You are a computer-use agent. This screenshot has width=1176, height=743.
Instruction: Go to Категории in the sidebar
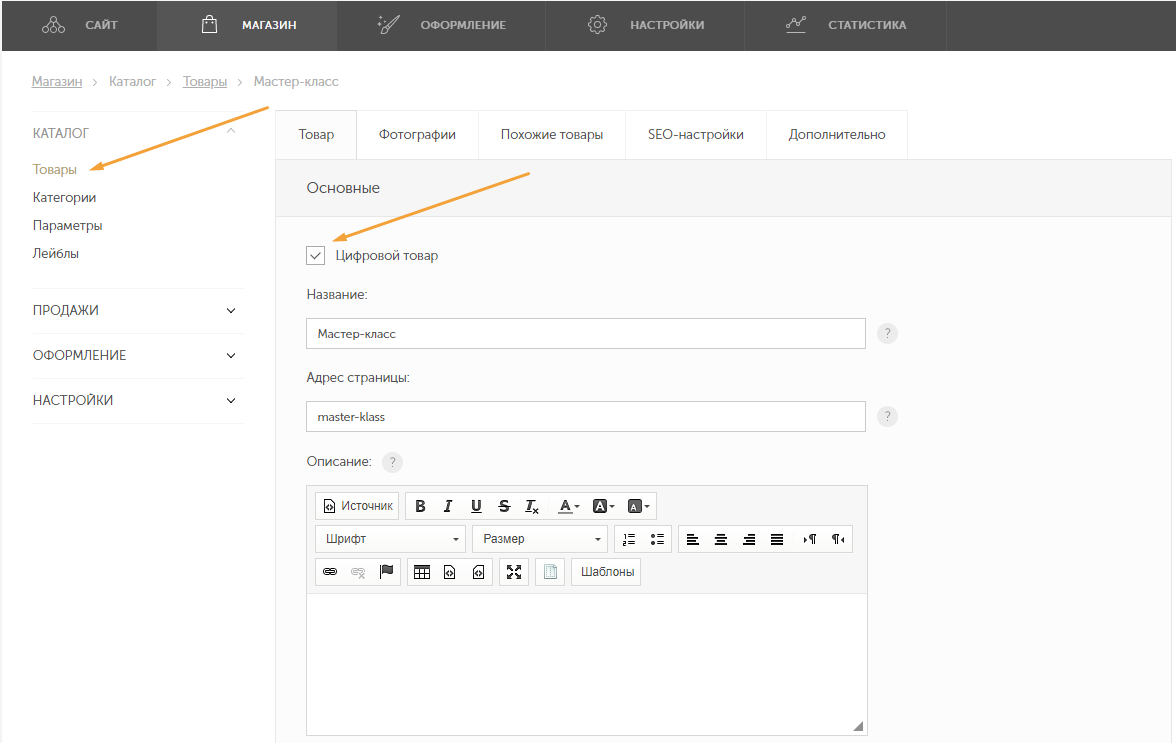click(x=64, y=198)
